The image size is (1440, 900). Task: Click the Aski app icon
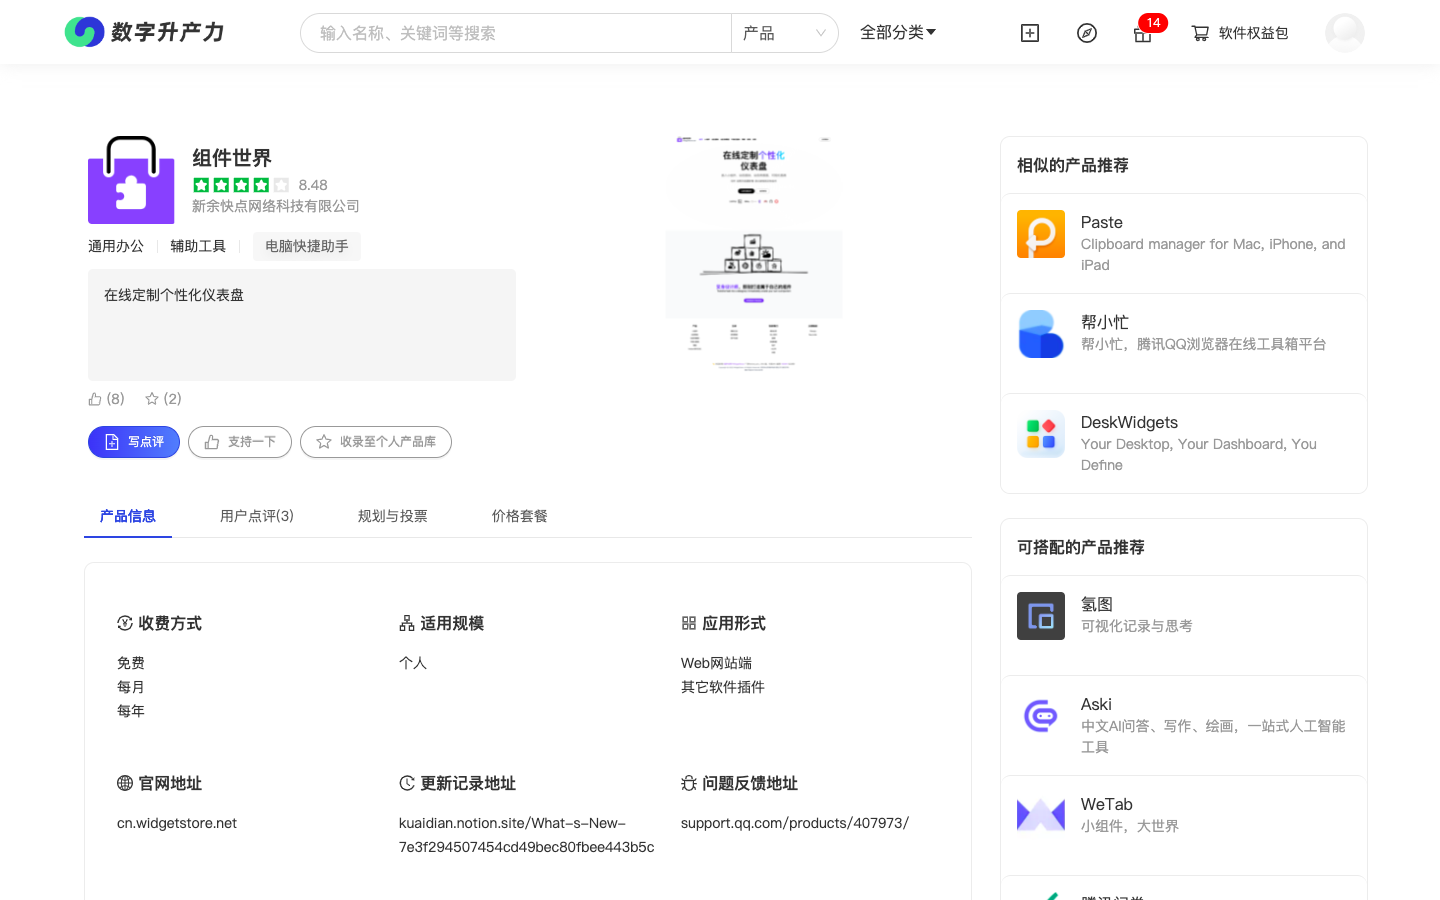tap(1041, 716)
